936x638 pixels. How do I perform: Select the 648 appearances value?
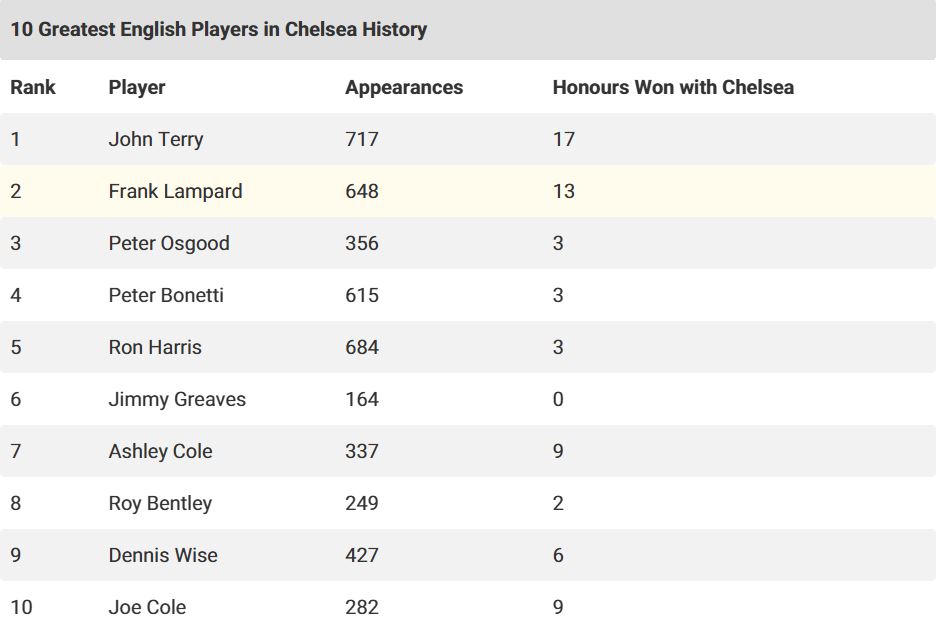[x=362, y=191]
